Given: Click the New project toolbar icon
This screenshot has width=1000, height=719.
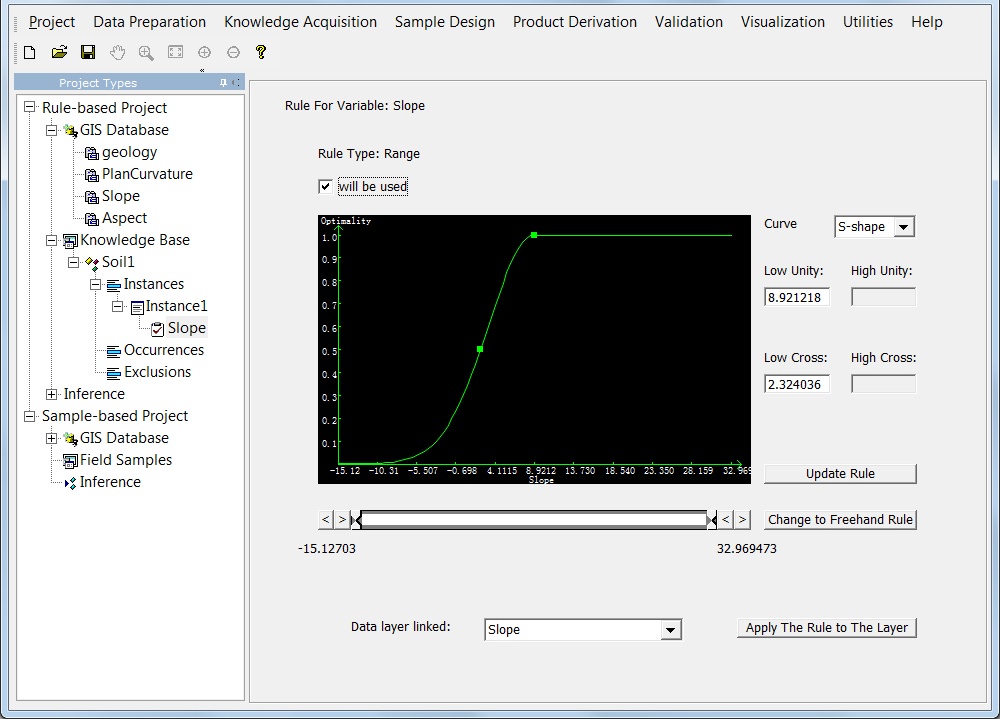Looking at the screenshot, I should coord(29,52).
